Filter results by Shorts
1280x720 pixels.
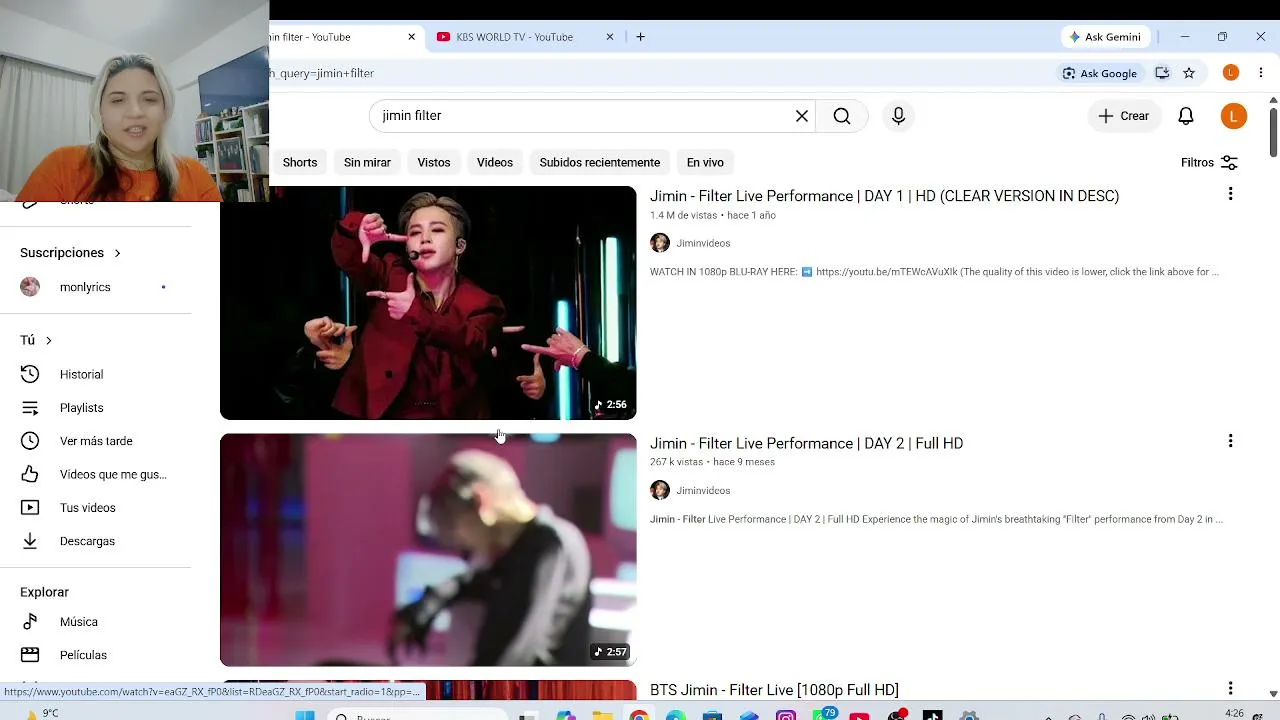tap(300, 162)
